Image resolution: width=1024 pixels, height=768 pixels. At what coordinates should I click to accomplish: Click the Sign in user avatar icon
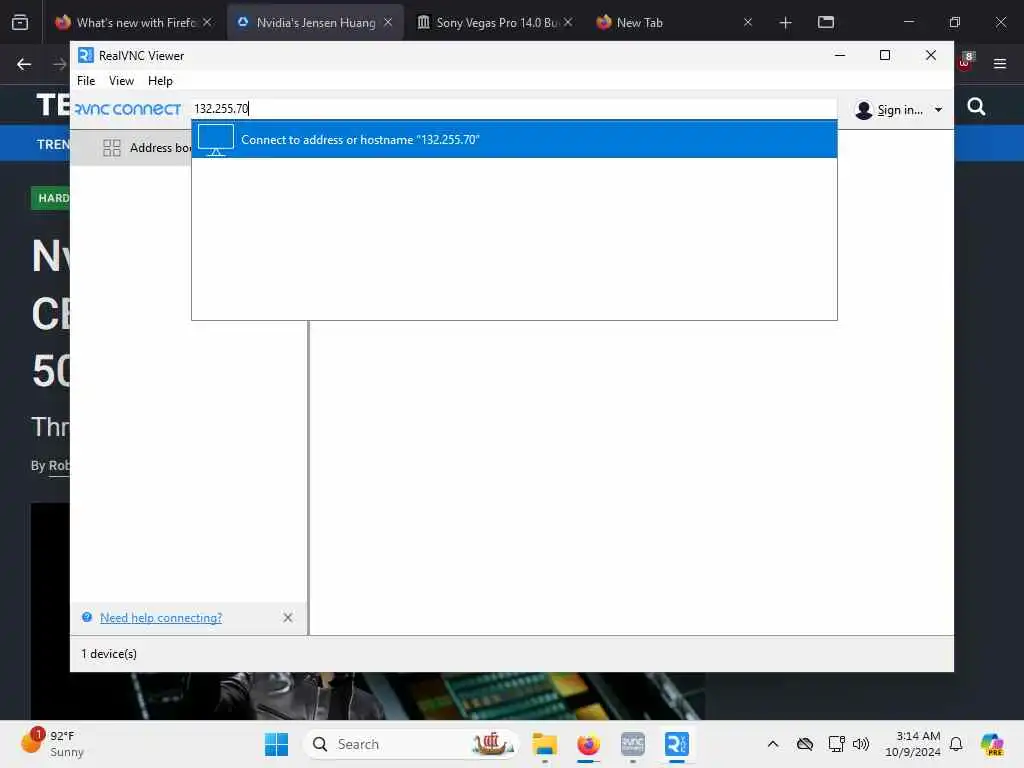pyautogui.click(x=863, y=110)
